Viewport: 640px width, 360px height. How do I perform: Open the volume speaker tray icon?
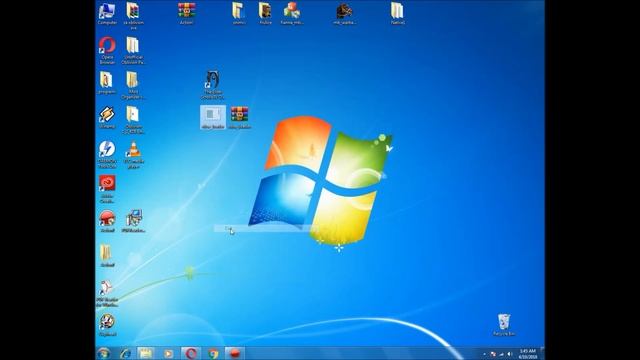pyautogui.click(x=509, y=354)
